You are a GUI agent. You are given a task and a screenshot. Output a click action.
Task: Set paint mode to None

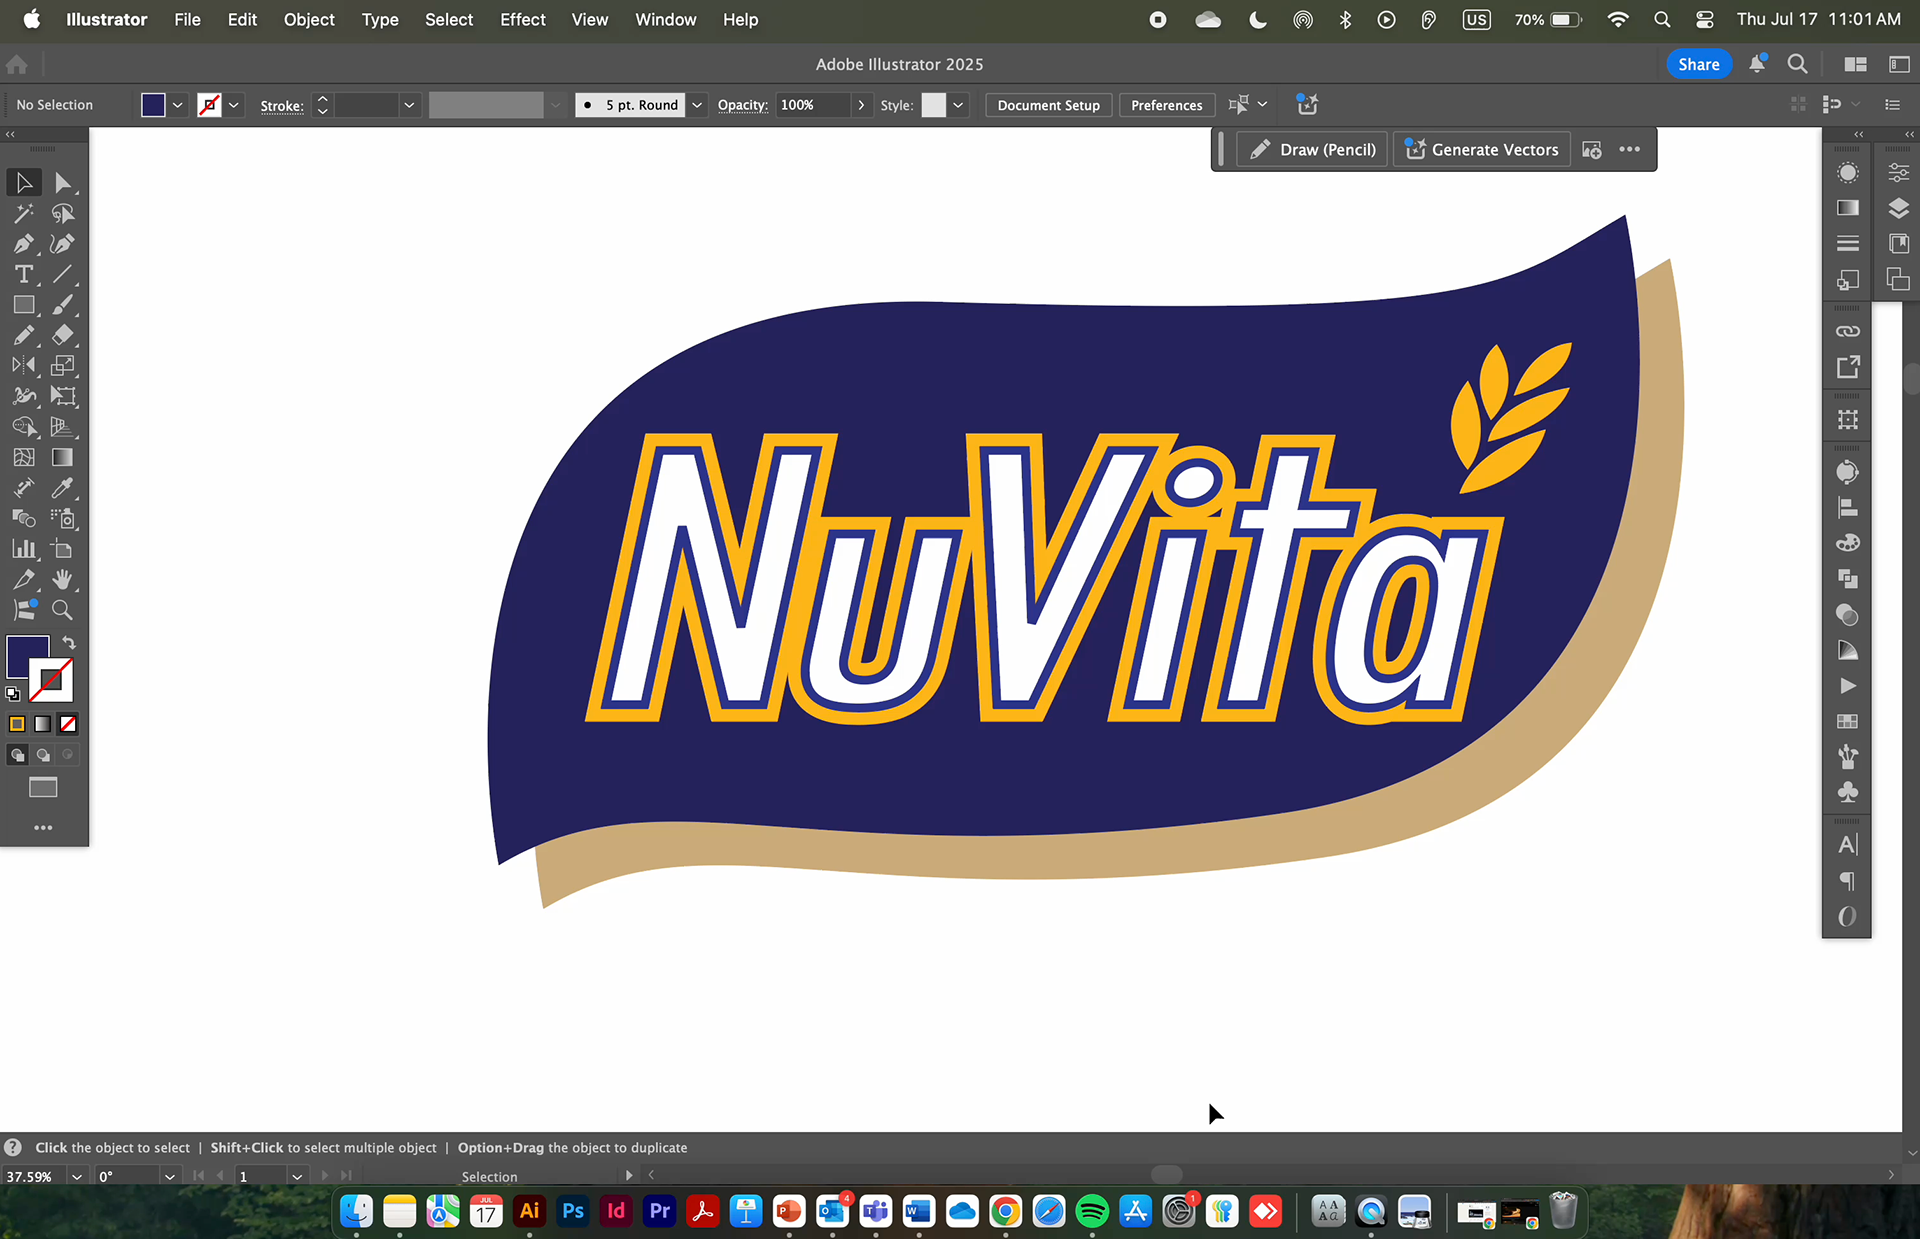coord(68,724)
